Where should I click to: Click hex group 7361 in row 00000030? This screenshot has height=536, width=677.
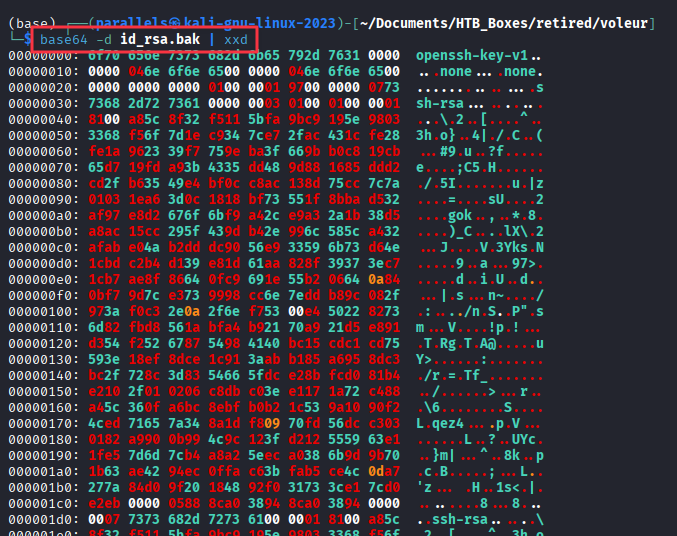[184, 104]
